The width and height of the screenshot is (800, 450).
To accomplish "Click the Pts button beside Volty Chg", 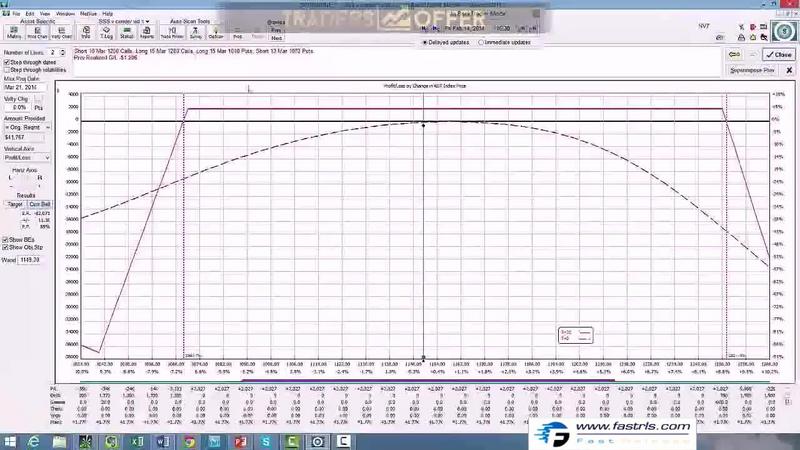I will [x=39, y=108].
